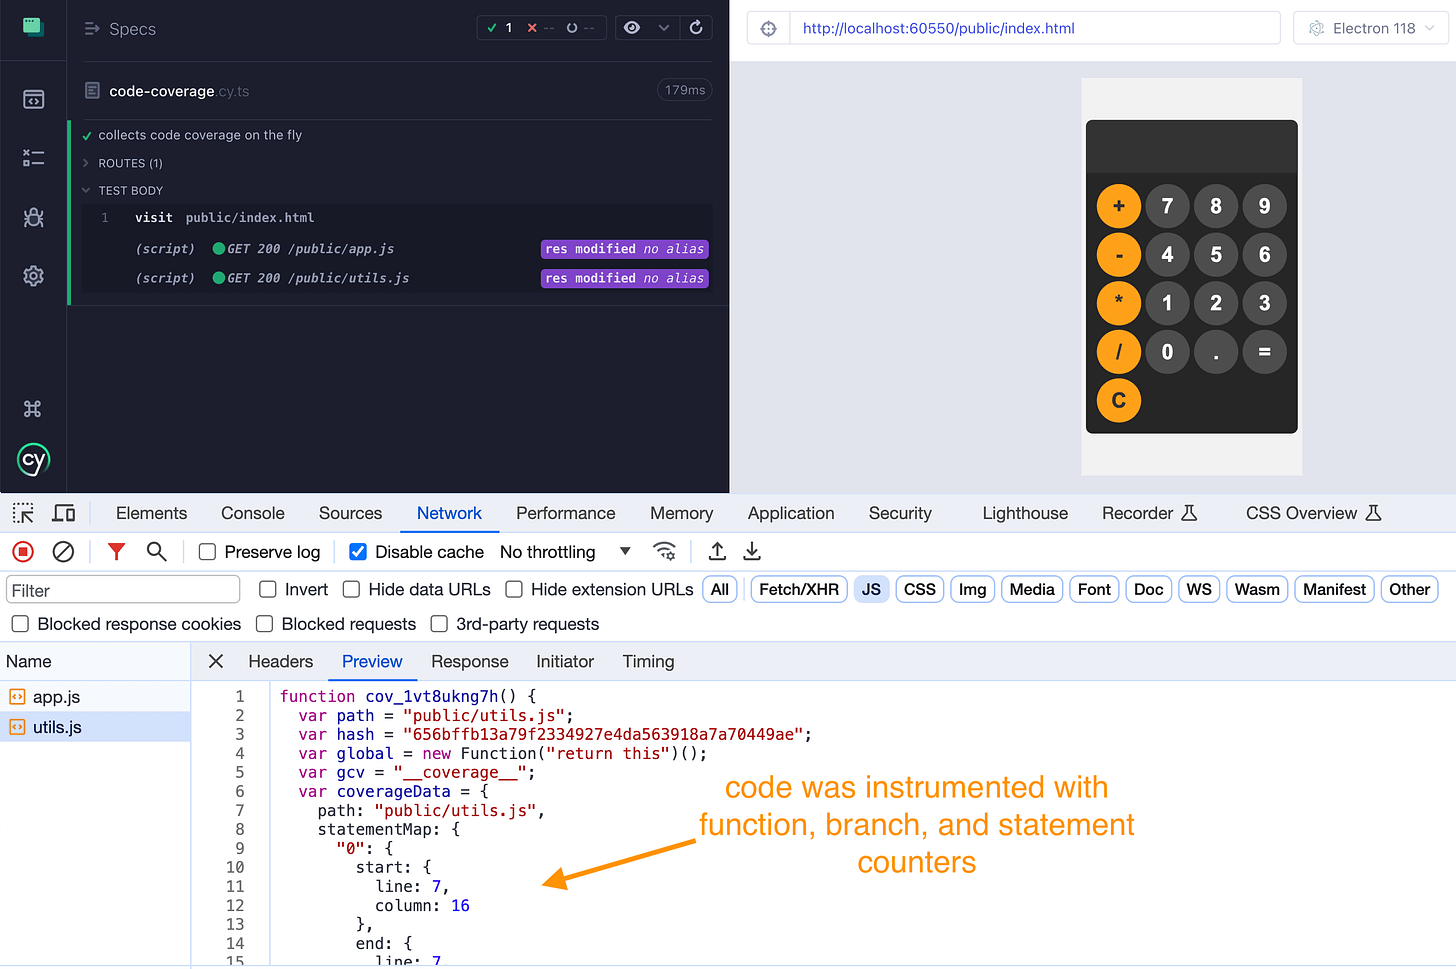Switch to the Lighthouse tab

click(x=1025, y=513)
